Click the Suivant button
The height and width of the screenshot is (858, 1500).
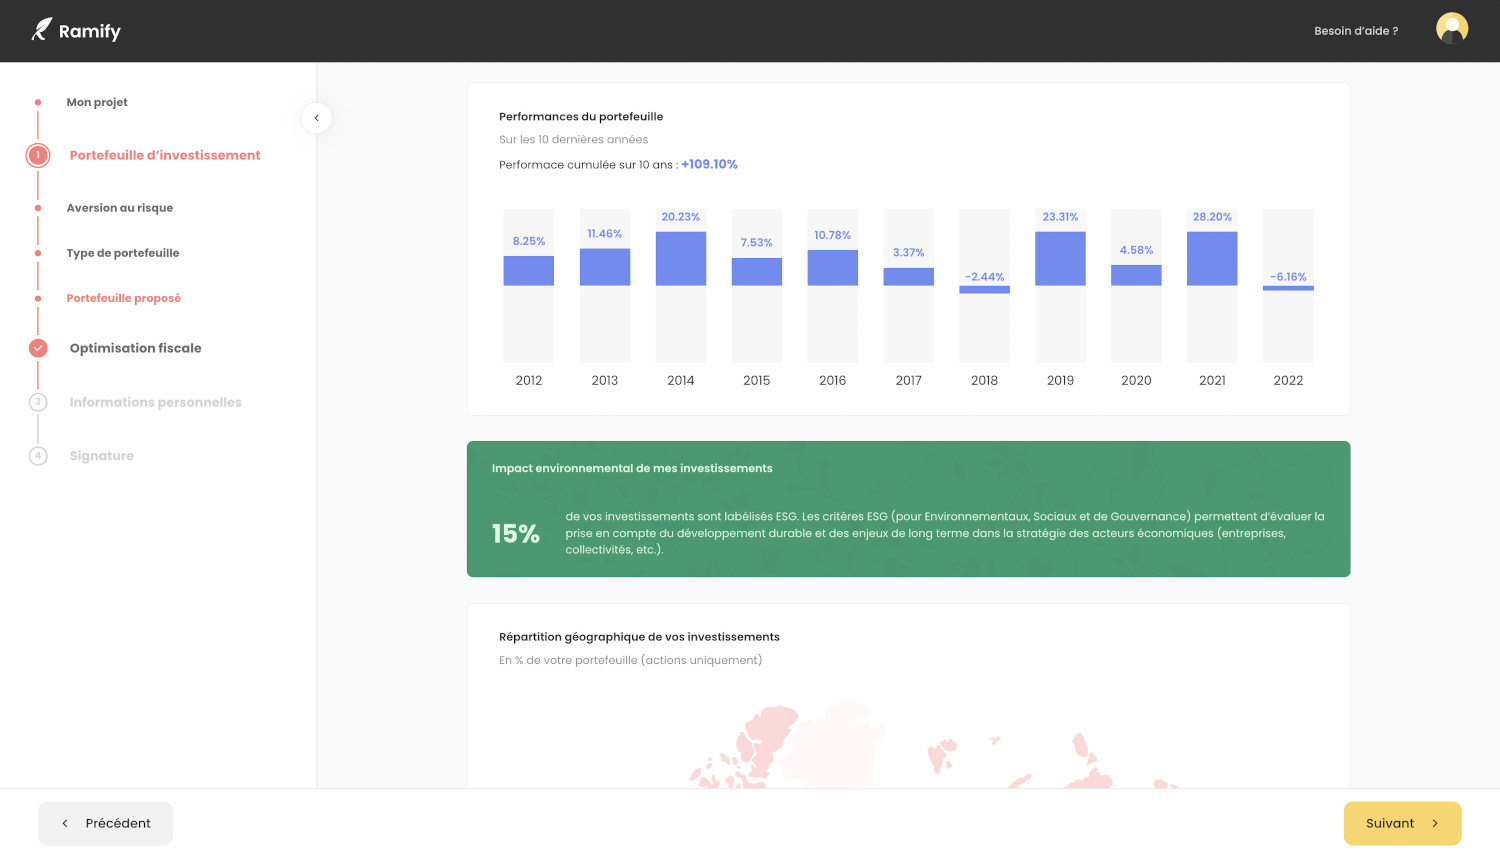(x=1402, y=823)
